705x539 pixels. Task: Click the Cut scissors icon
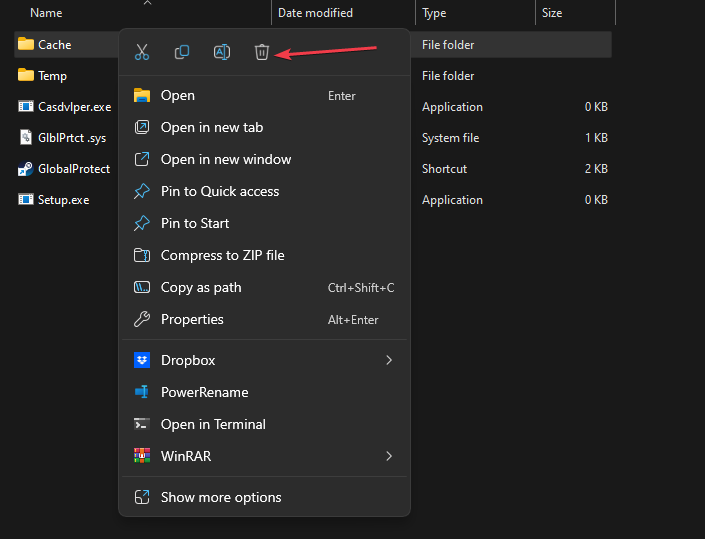coord(142,52)
